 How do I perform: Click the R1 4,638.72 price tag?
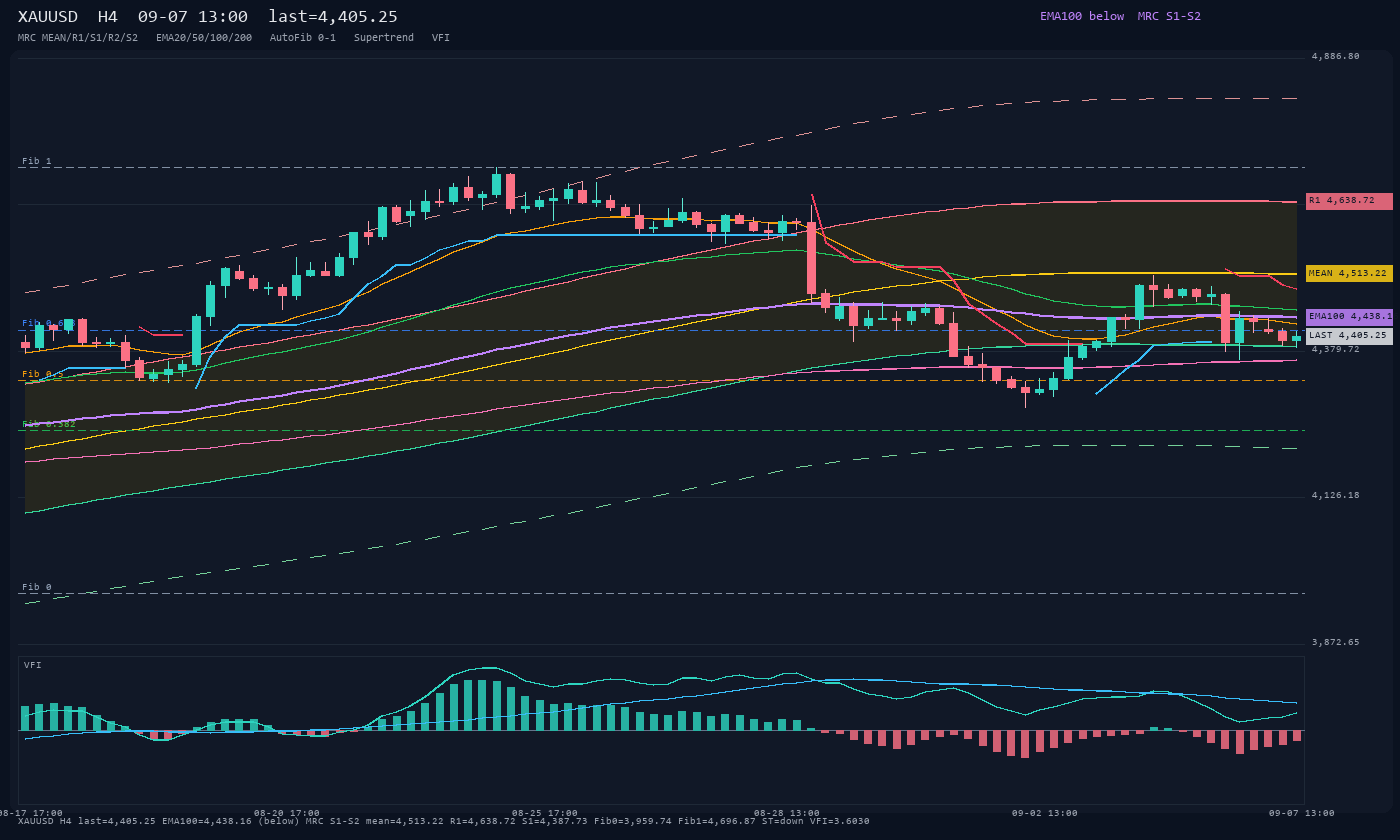coord(1349,201)
